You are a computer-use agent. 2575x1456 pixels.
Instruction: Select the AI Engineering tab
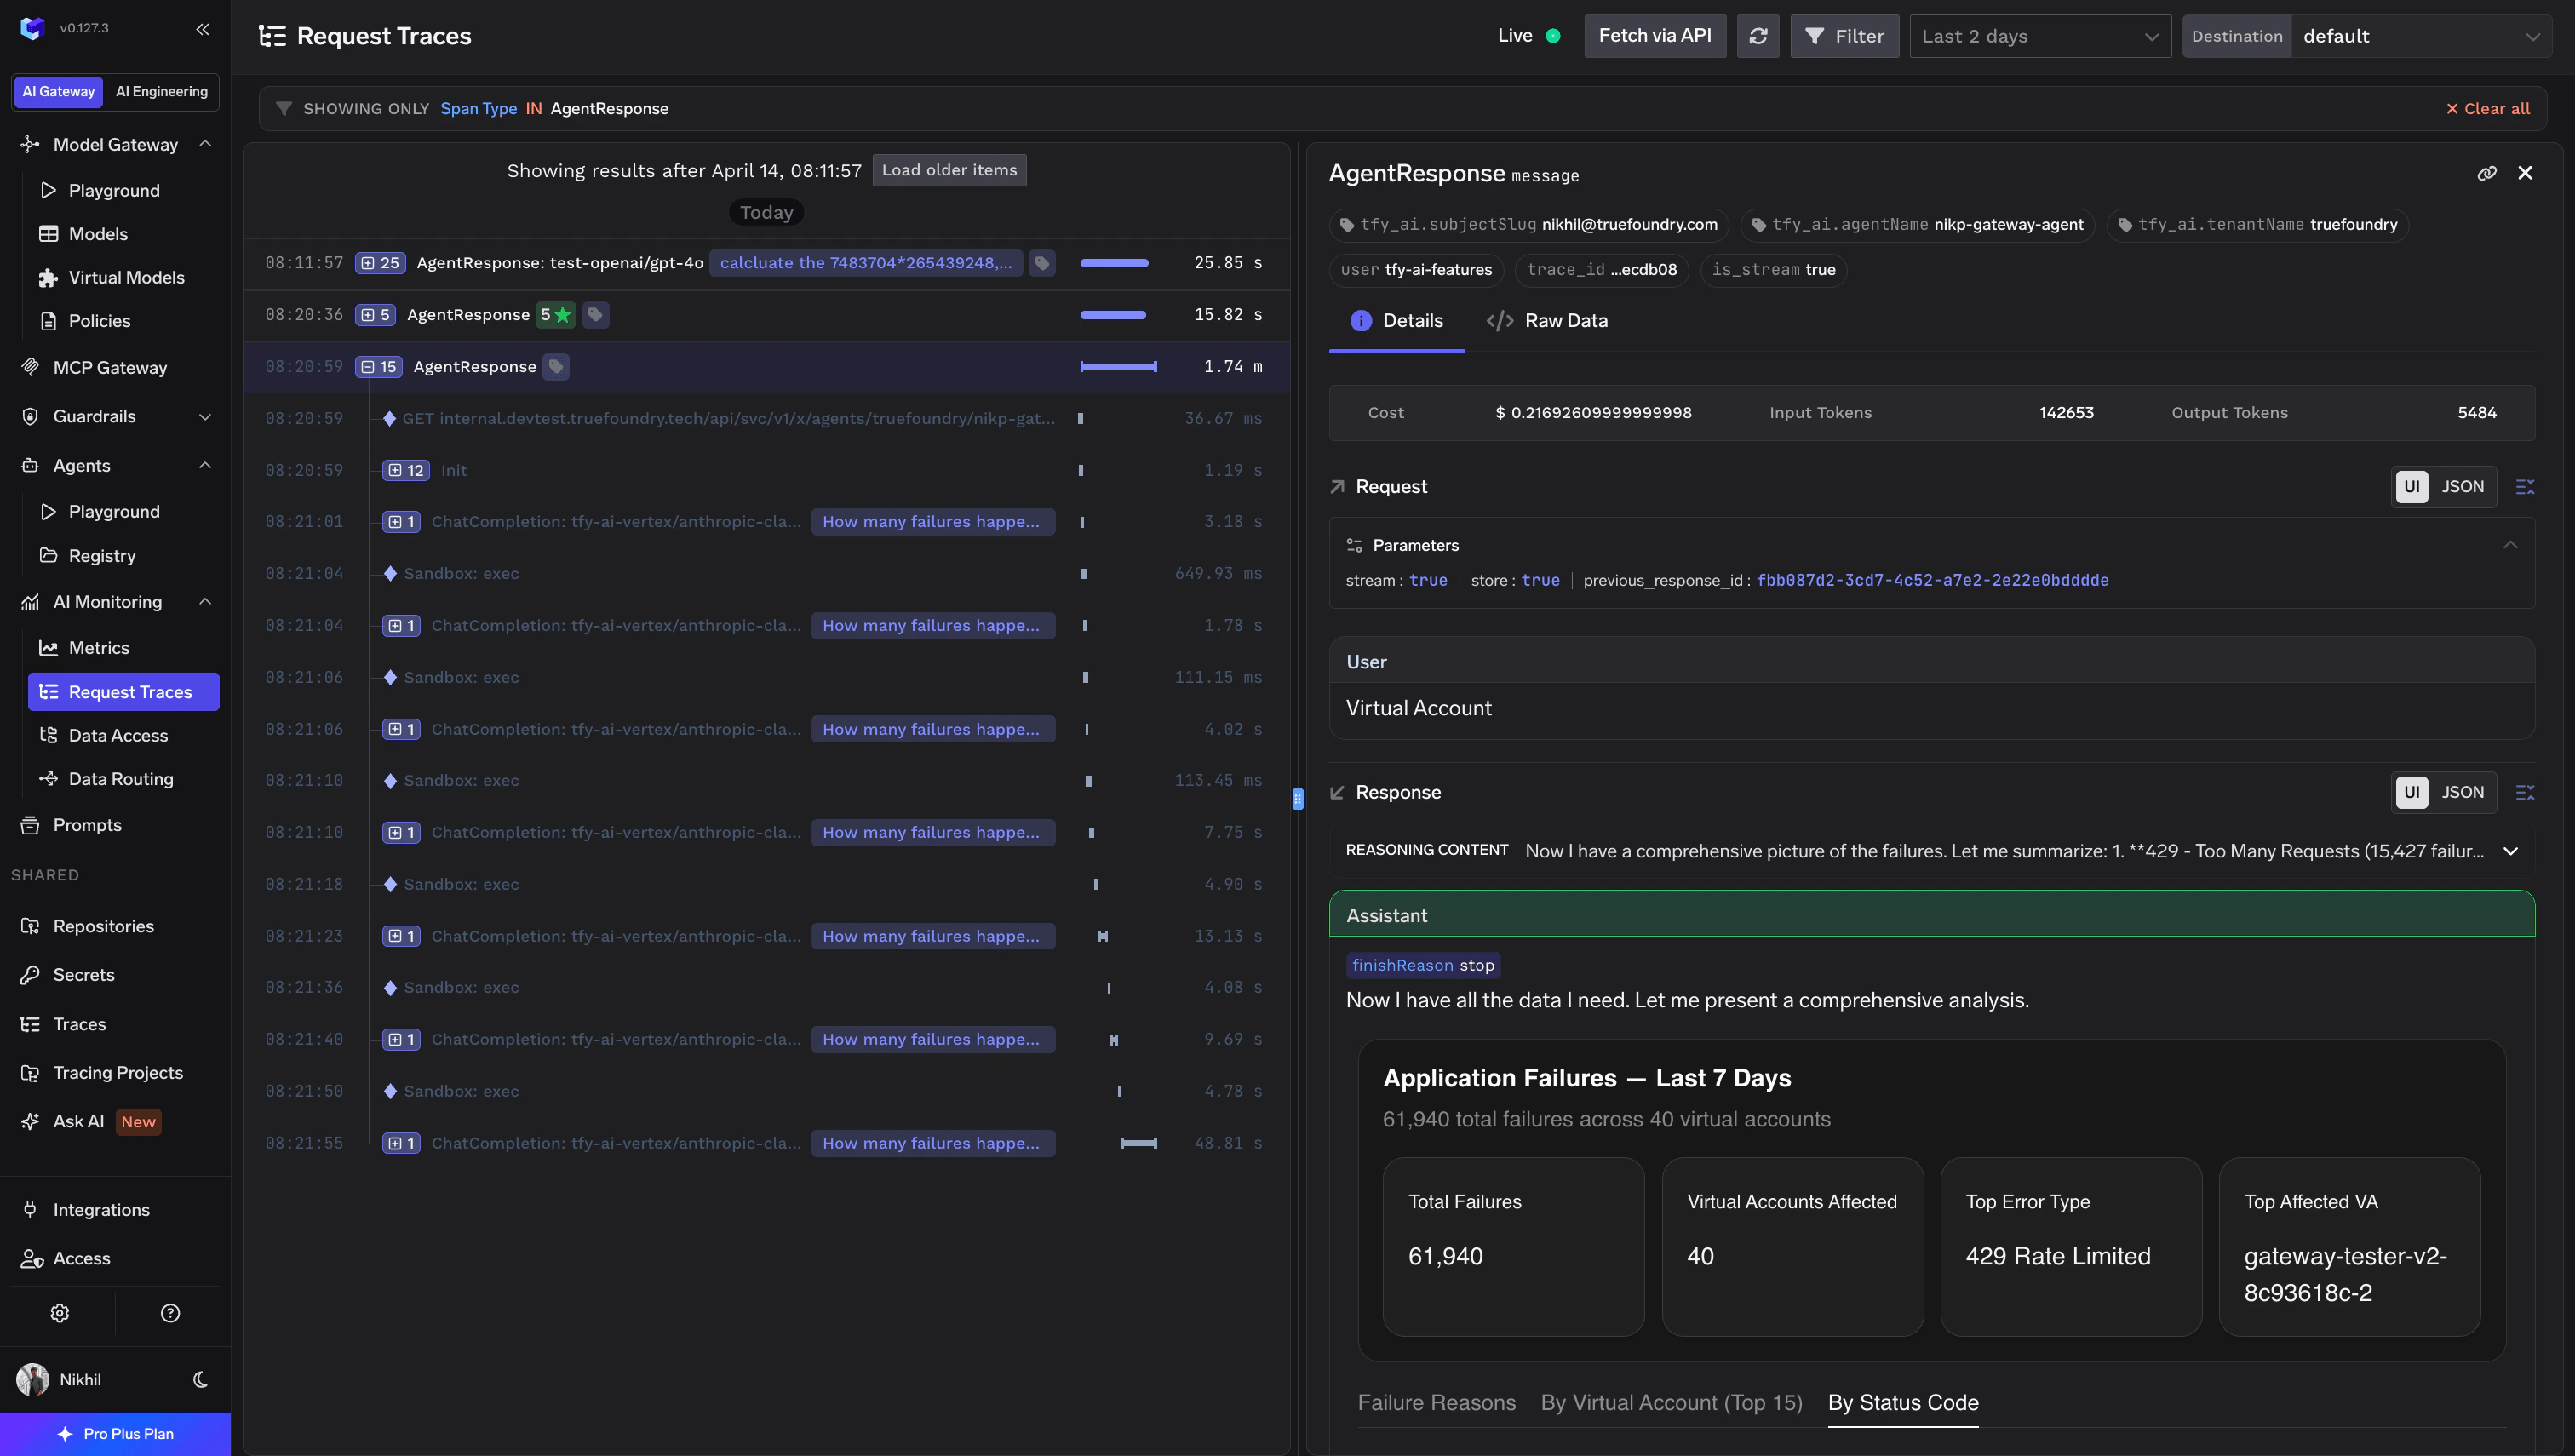(161, 91)
